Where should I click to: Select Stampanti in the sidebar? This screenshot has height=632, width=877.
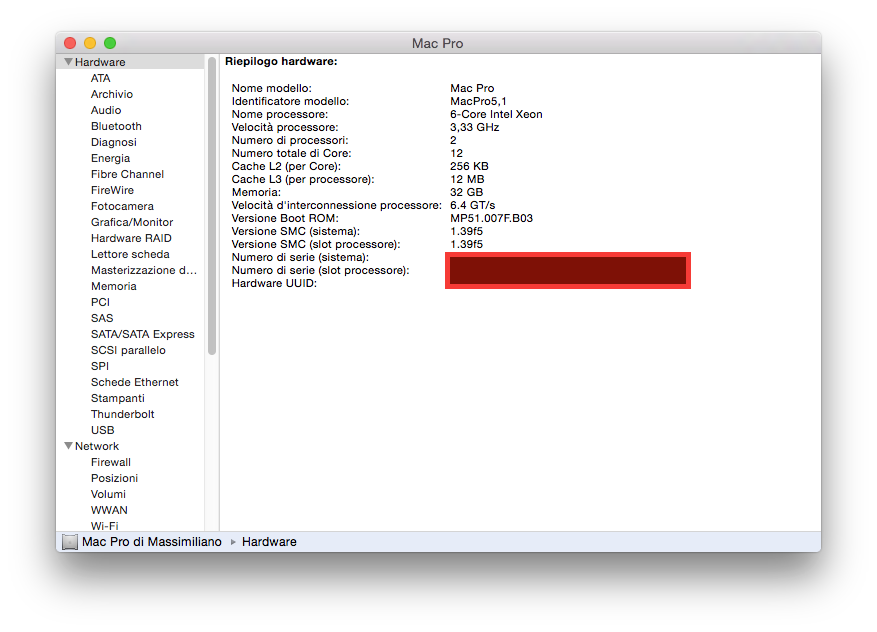point(117,398)
